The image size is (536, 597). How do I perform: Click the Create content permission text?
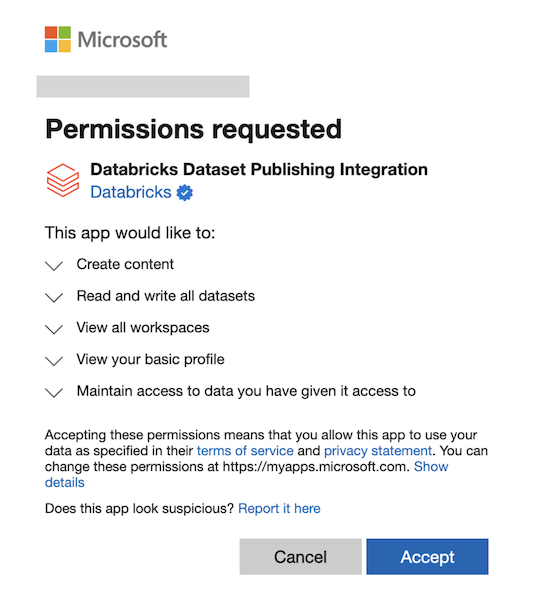(x=125, y=264)
